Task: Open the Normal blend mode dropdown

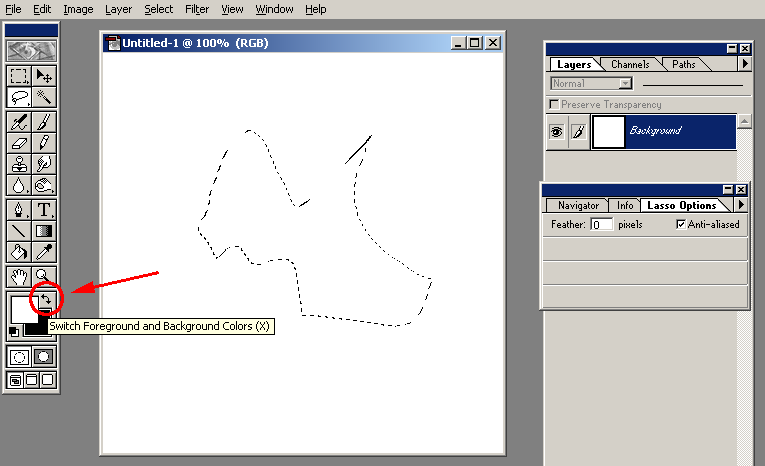Action: pos(625,83)
